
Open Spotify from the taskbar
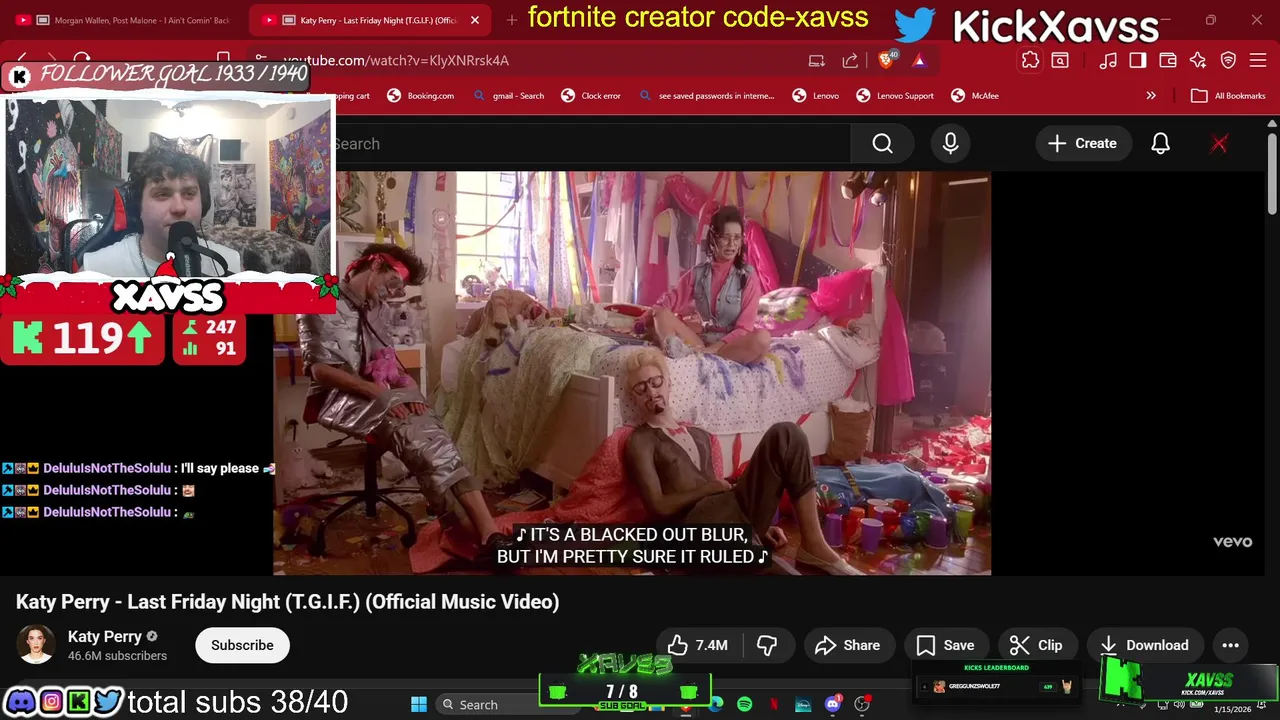point(744,705)
